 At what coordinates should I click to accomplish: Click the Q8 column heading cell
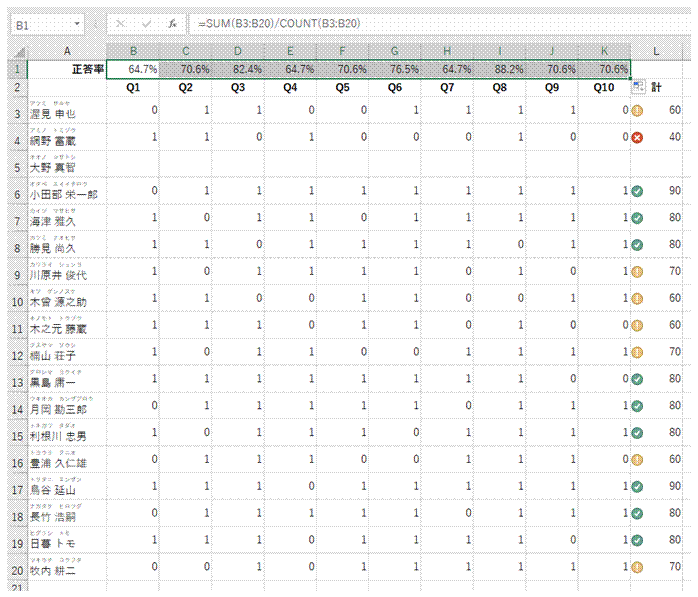coord(499,88)
